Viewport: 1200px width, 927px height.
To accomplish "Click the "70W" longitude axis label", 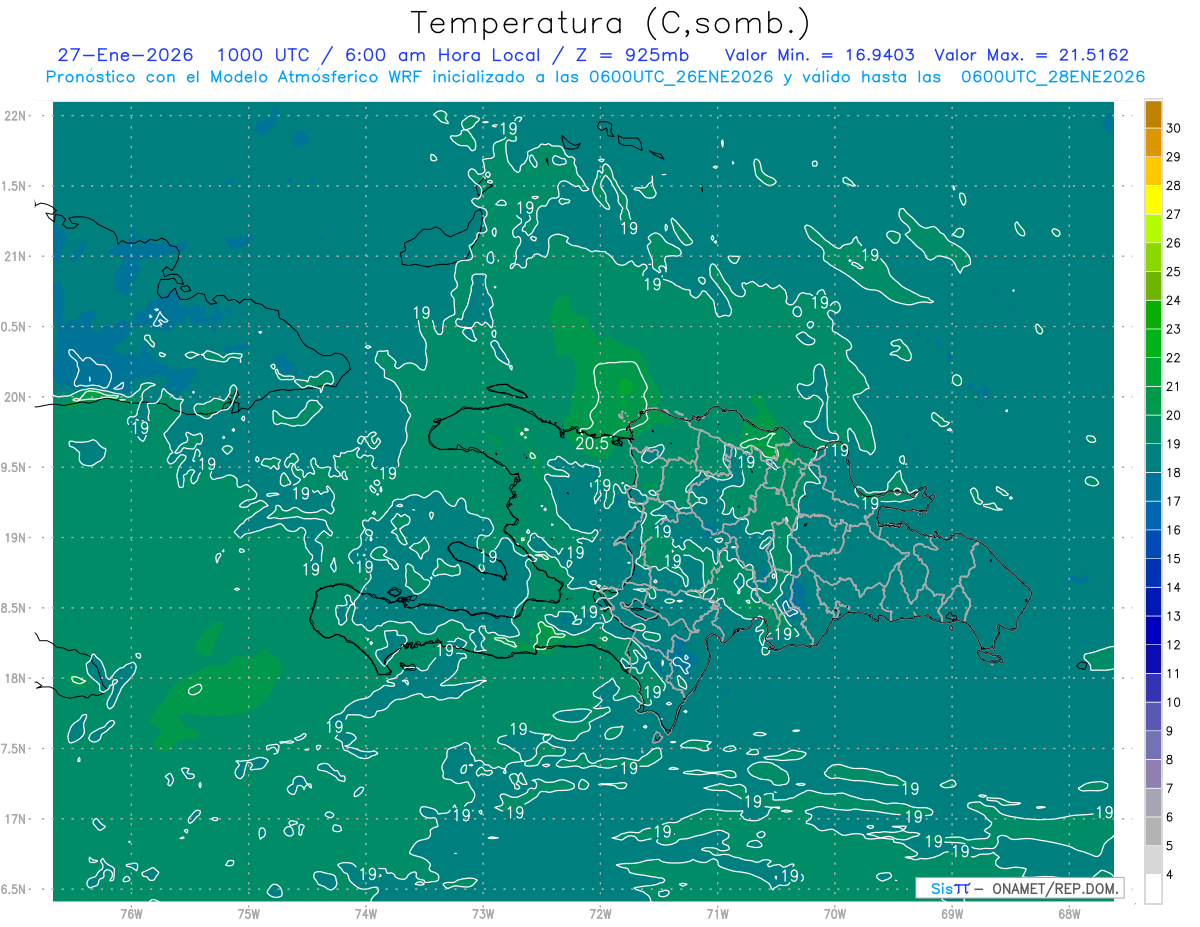I will [835, 913].
